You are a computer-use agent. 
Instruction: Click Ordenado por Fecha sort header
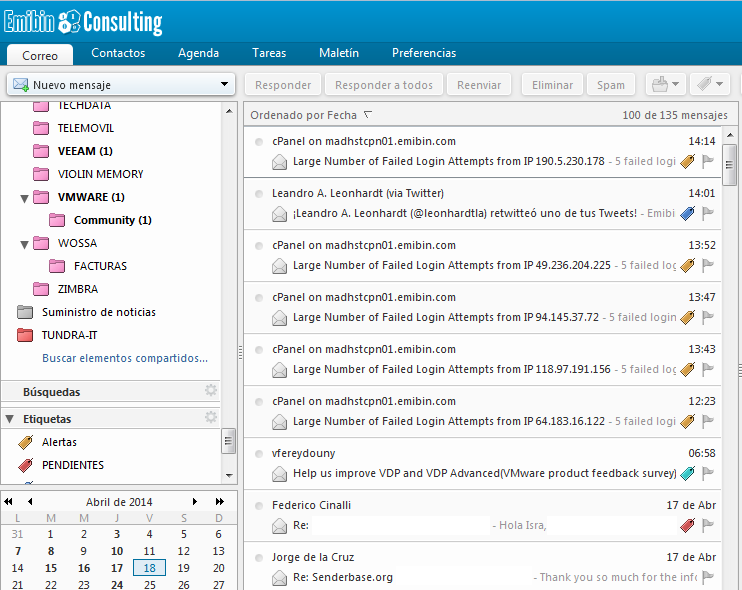(311, 115)
